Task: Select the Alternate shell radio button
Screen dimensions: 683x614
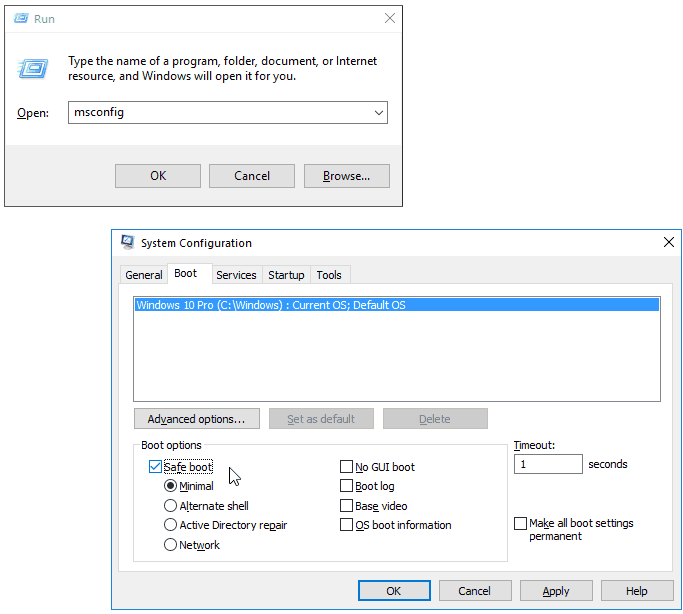Action: coord(171,506)
